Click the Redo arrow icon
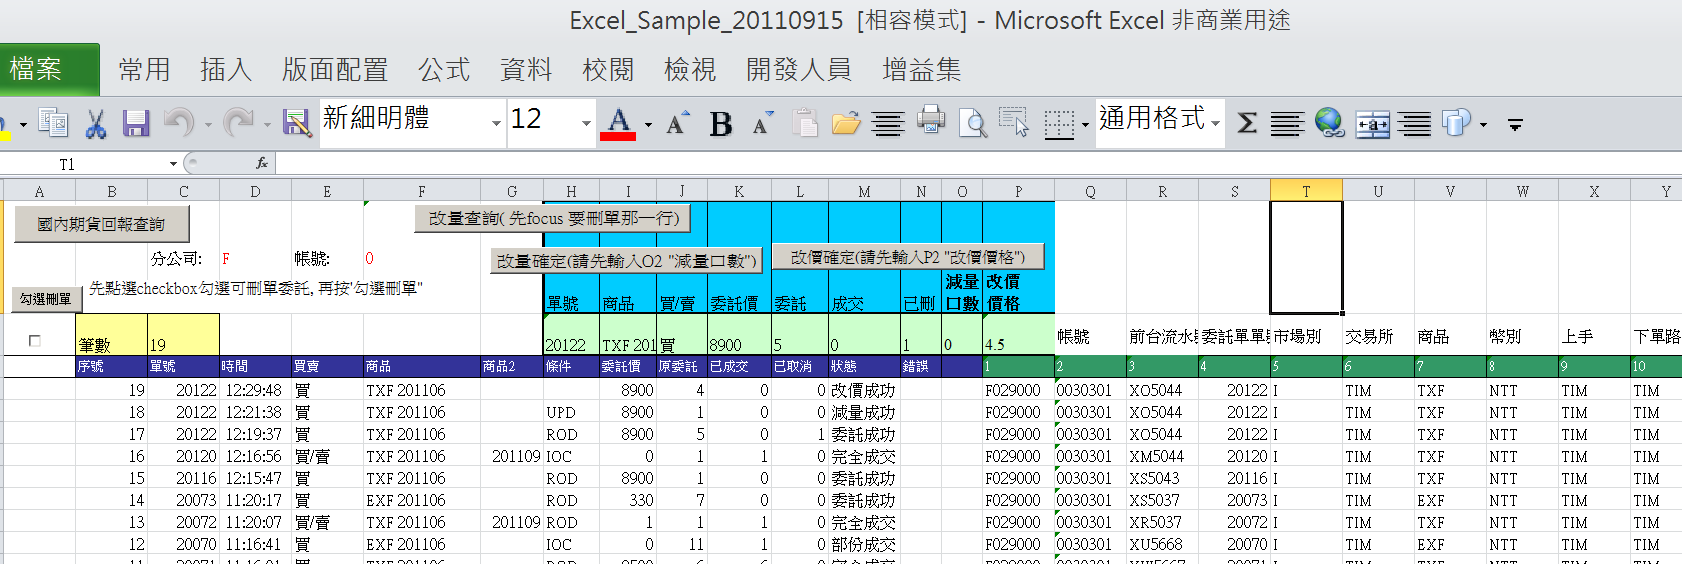This screenshot has width=1682, height=564. coord(238,123)
